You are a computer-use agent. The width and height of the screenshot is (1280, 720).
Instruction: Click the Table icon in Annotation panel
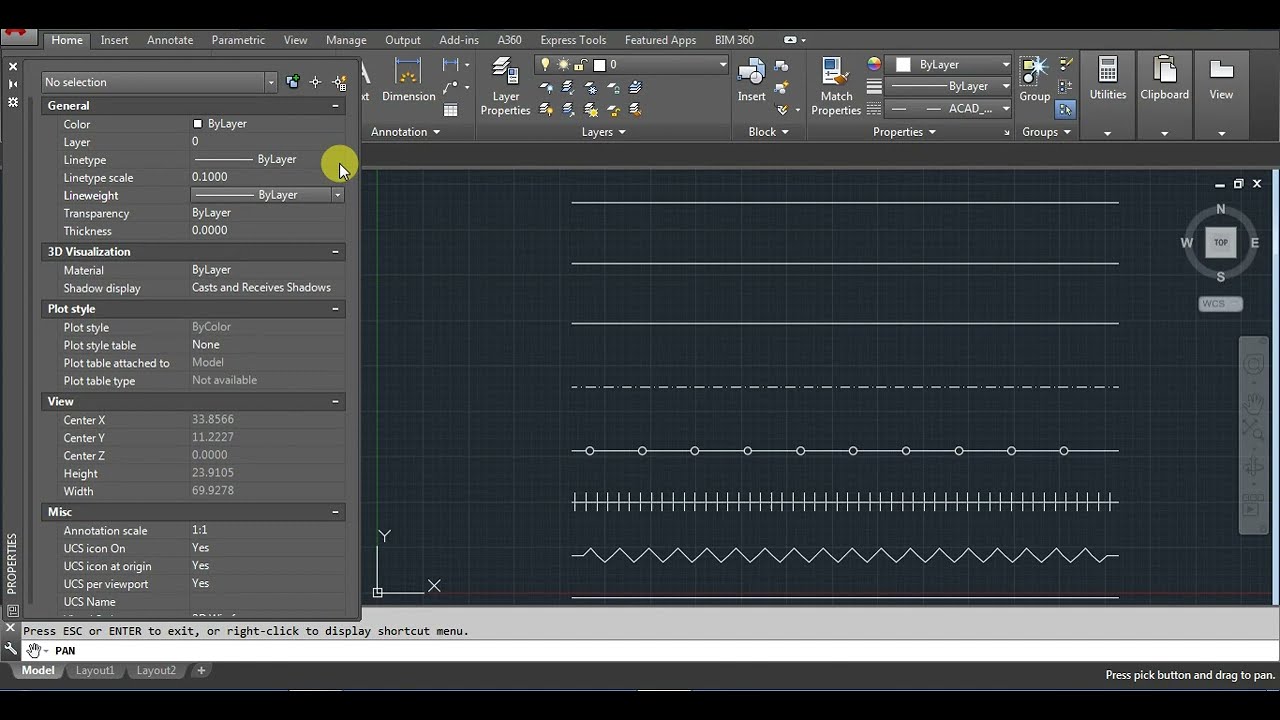pyautogui.click(x=451, y=109)
